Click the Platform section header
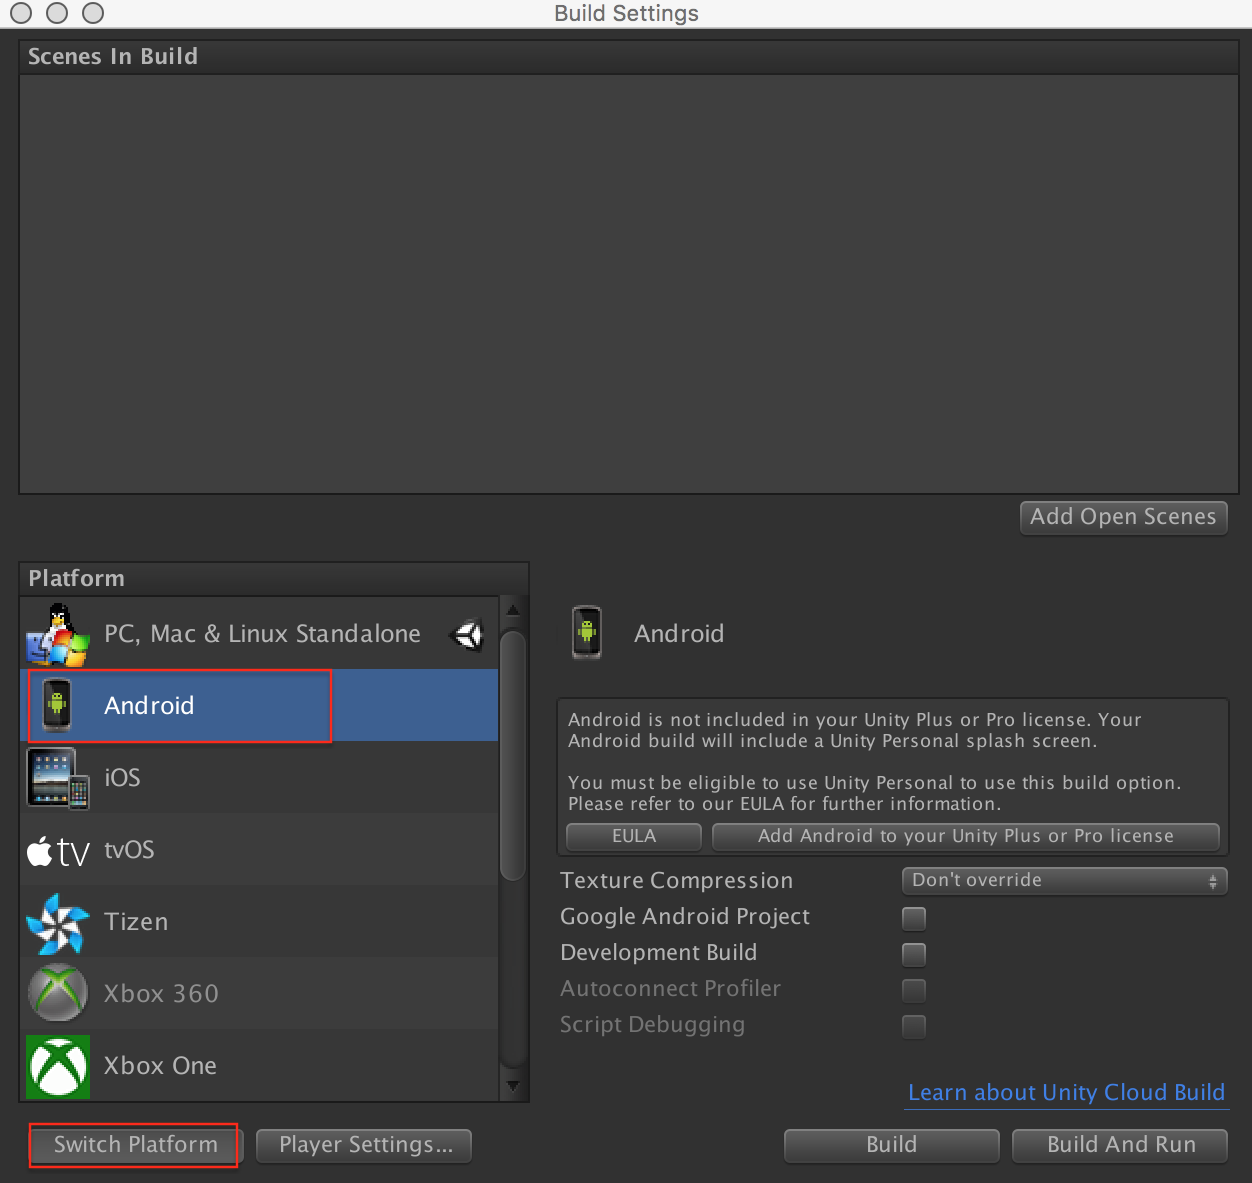Image resolution: width=1252 pixels, height=1183 pixels. [273, 578]
